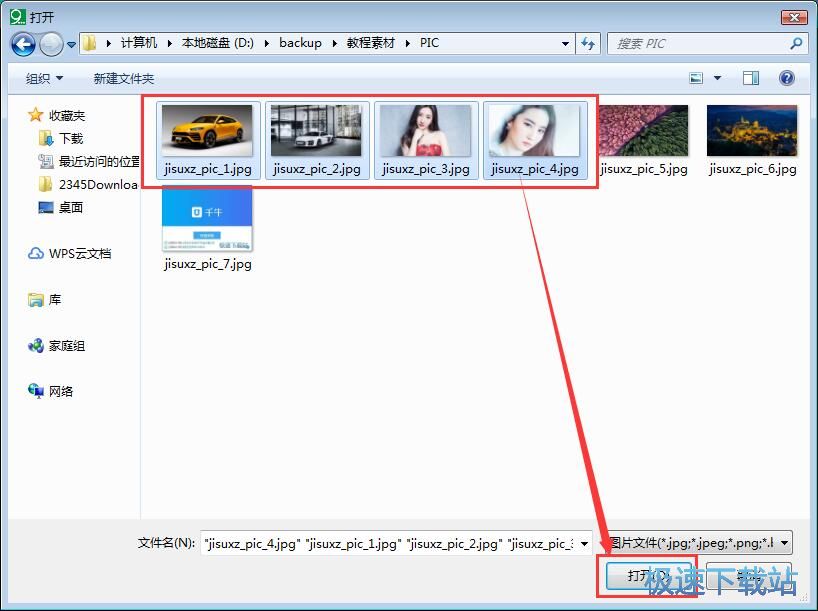Select backup in the address breadcrumb
This screenshot has width=818, height=611.
pos(300,43)
